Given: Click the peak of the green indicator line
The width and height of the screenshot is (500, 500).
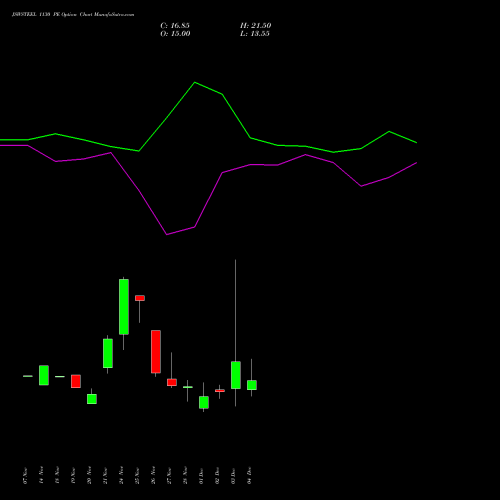Looking at the screenshot, I should click(x=195, y=82).
